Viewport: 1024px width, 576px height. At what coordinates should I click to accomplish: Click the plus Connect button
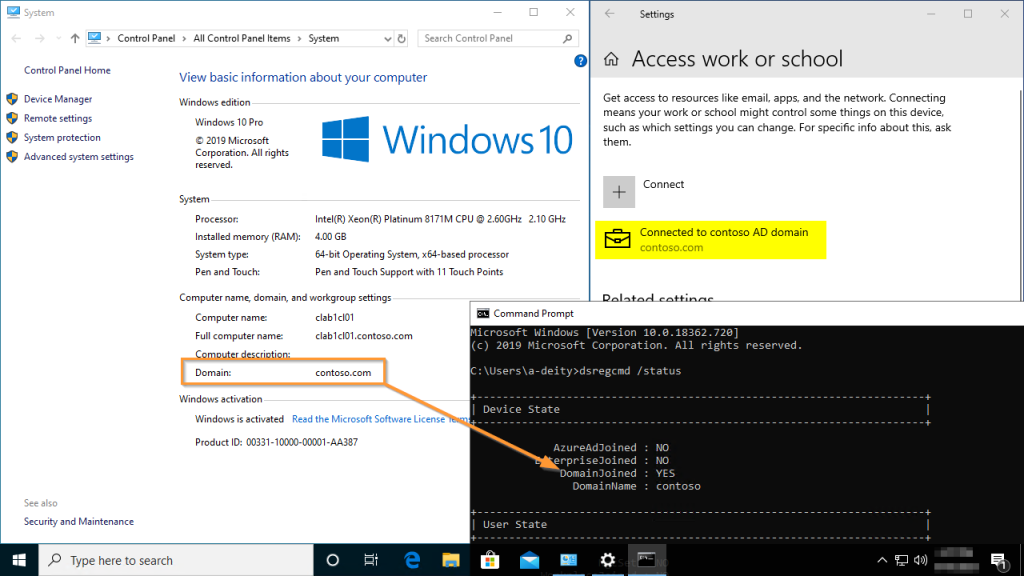click(x=619, y=192)
